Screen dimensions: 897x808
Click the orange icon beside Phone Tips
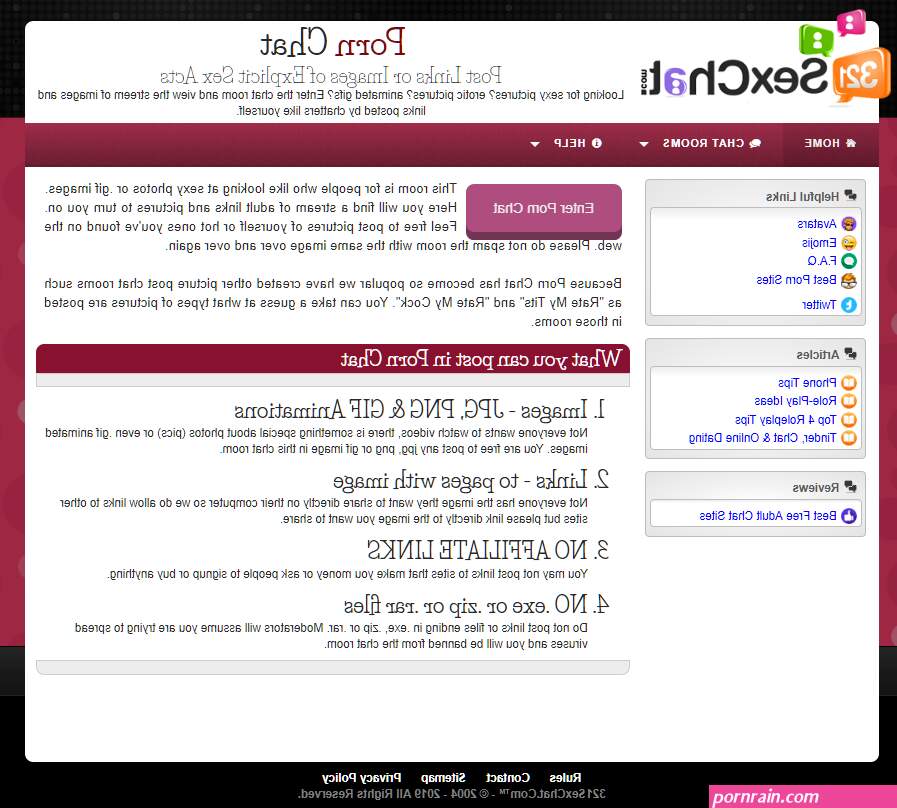click(849, 382)
